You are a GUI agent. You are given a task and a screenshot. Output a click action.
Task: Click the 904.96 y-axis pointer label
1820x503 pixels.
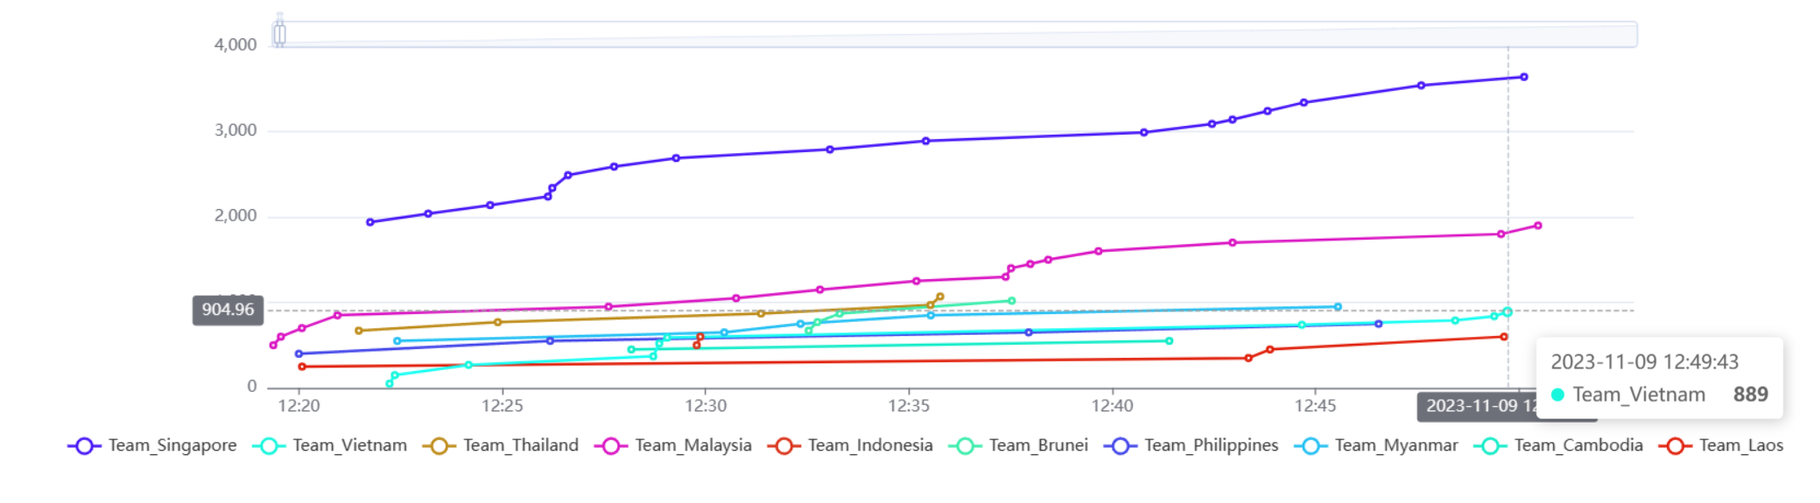click(228, 310)
